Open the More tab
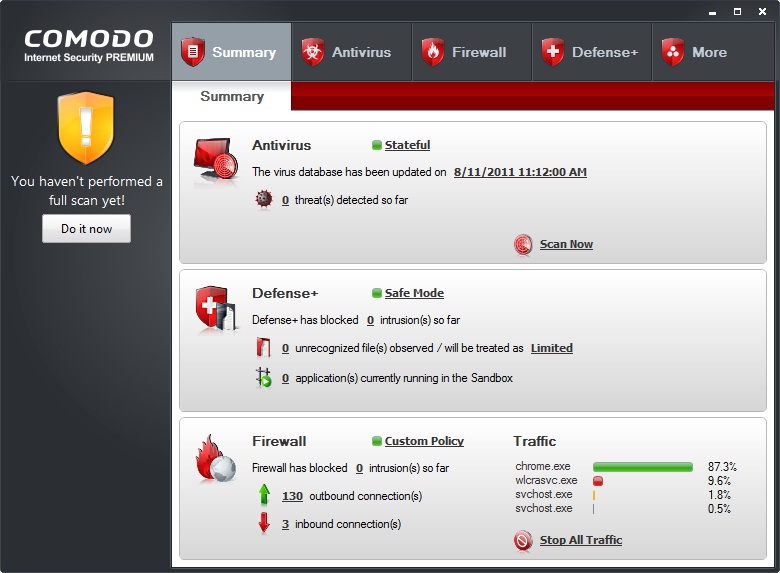This screenshot has width=780, height=573. click(x=713, y=52)
